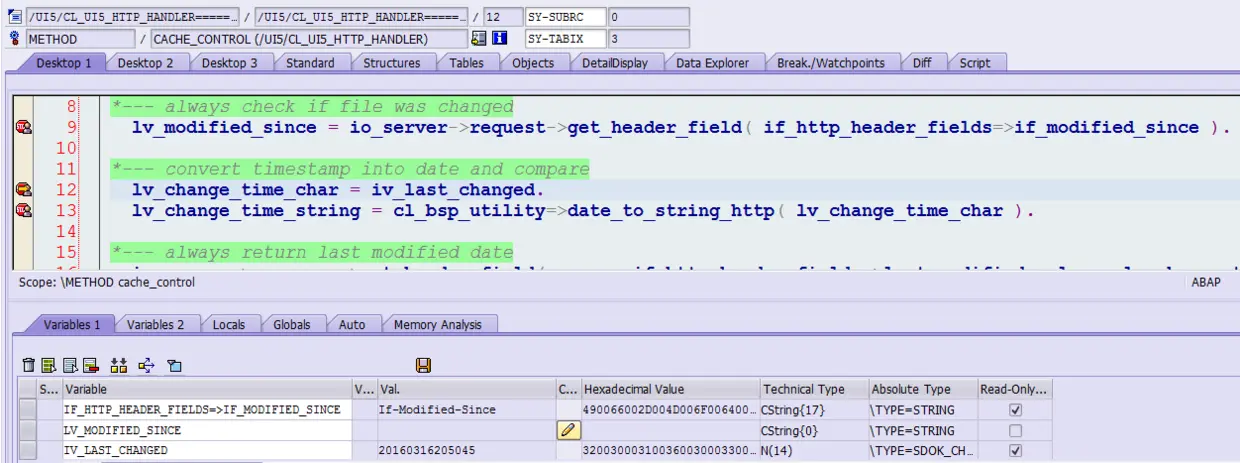Click the first green list icon after the trash
This screenshot has width=1240, height=463.
point(48,366)
